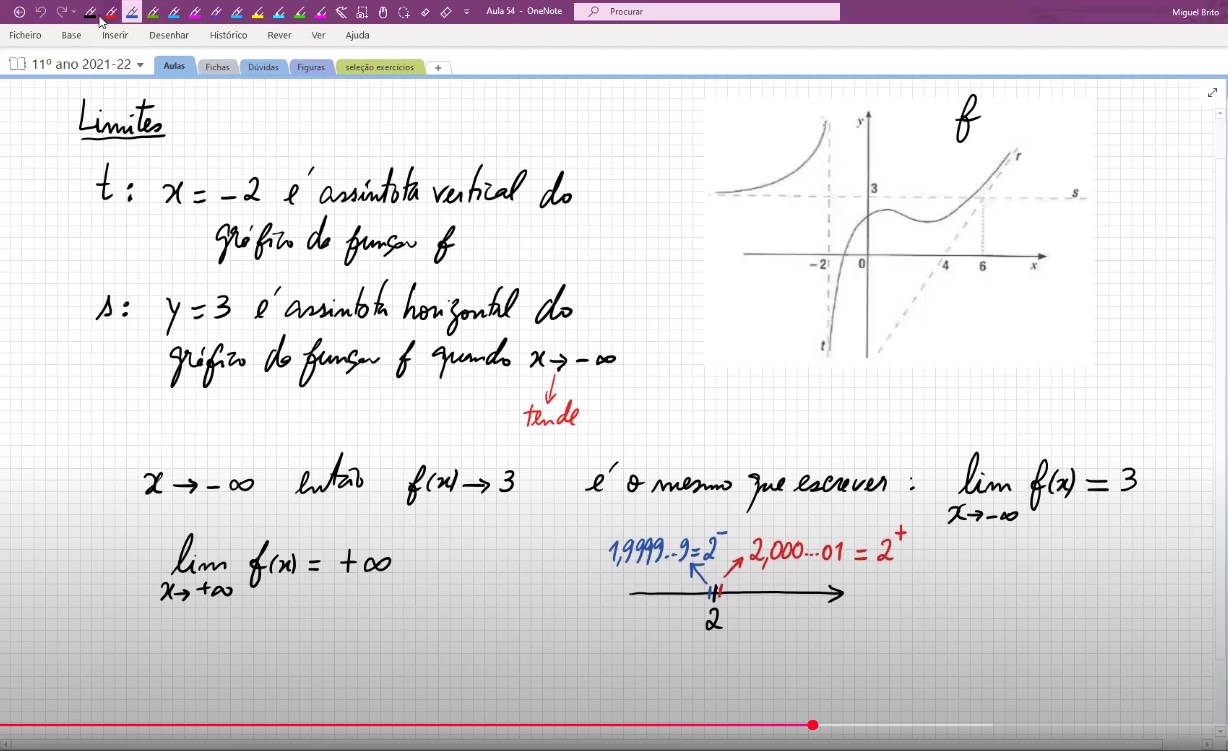Switch to the Aulas section tab

click(x=175, y=66)
